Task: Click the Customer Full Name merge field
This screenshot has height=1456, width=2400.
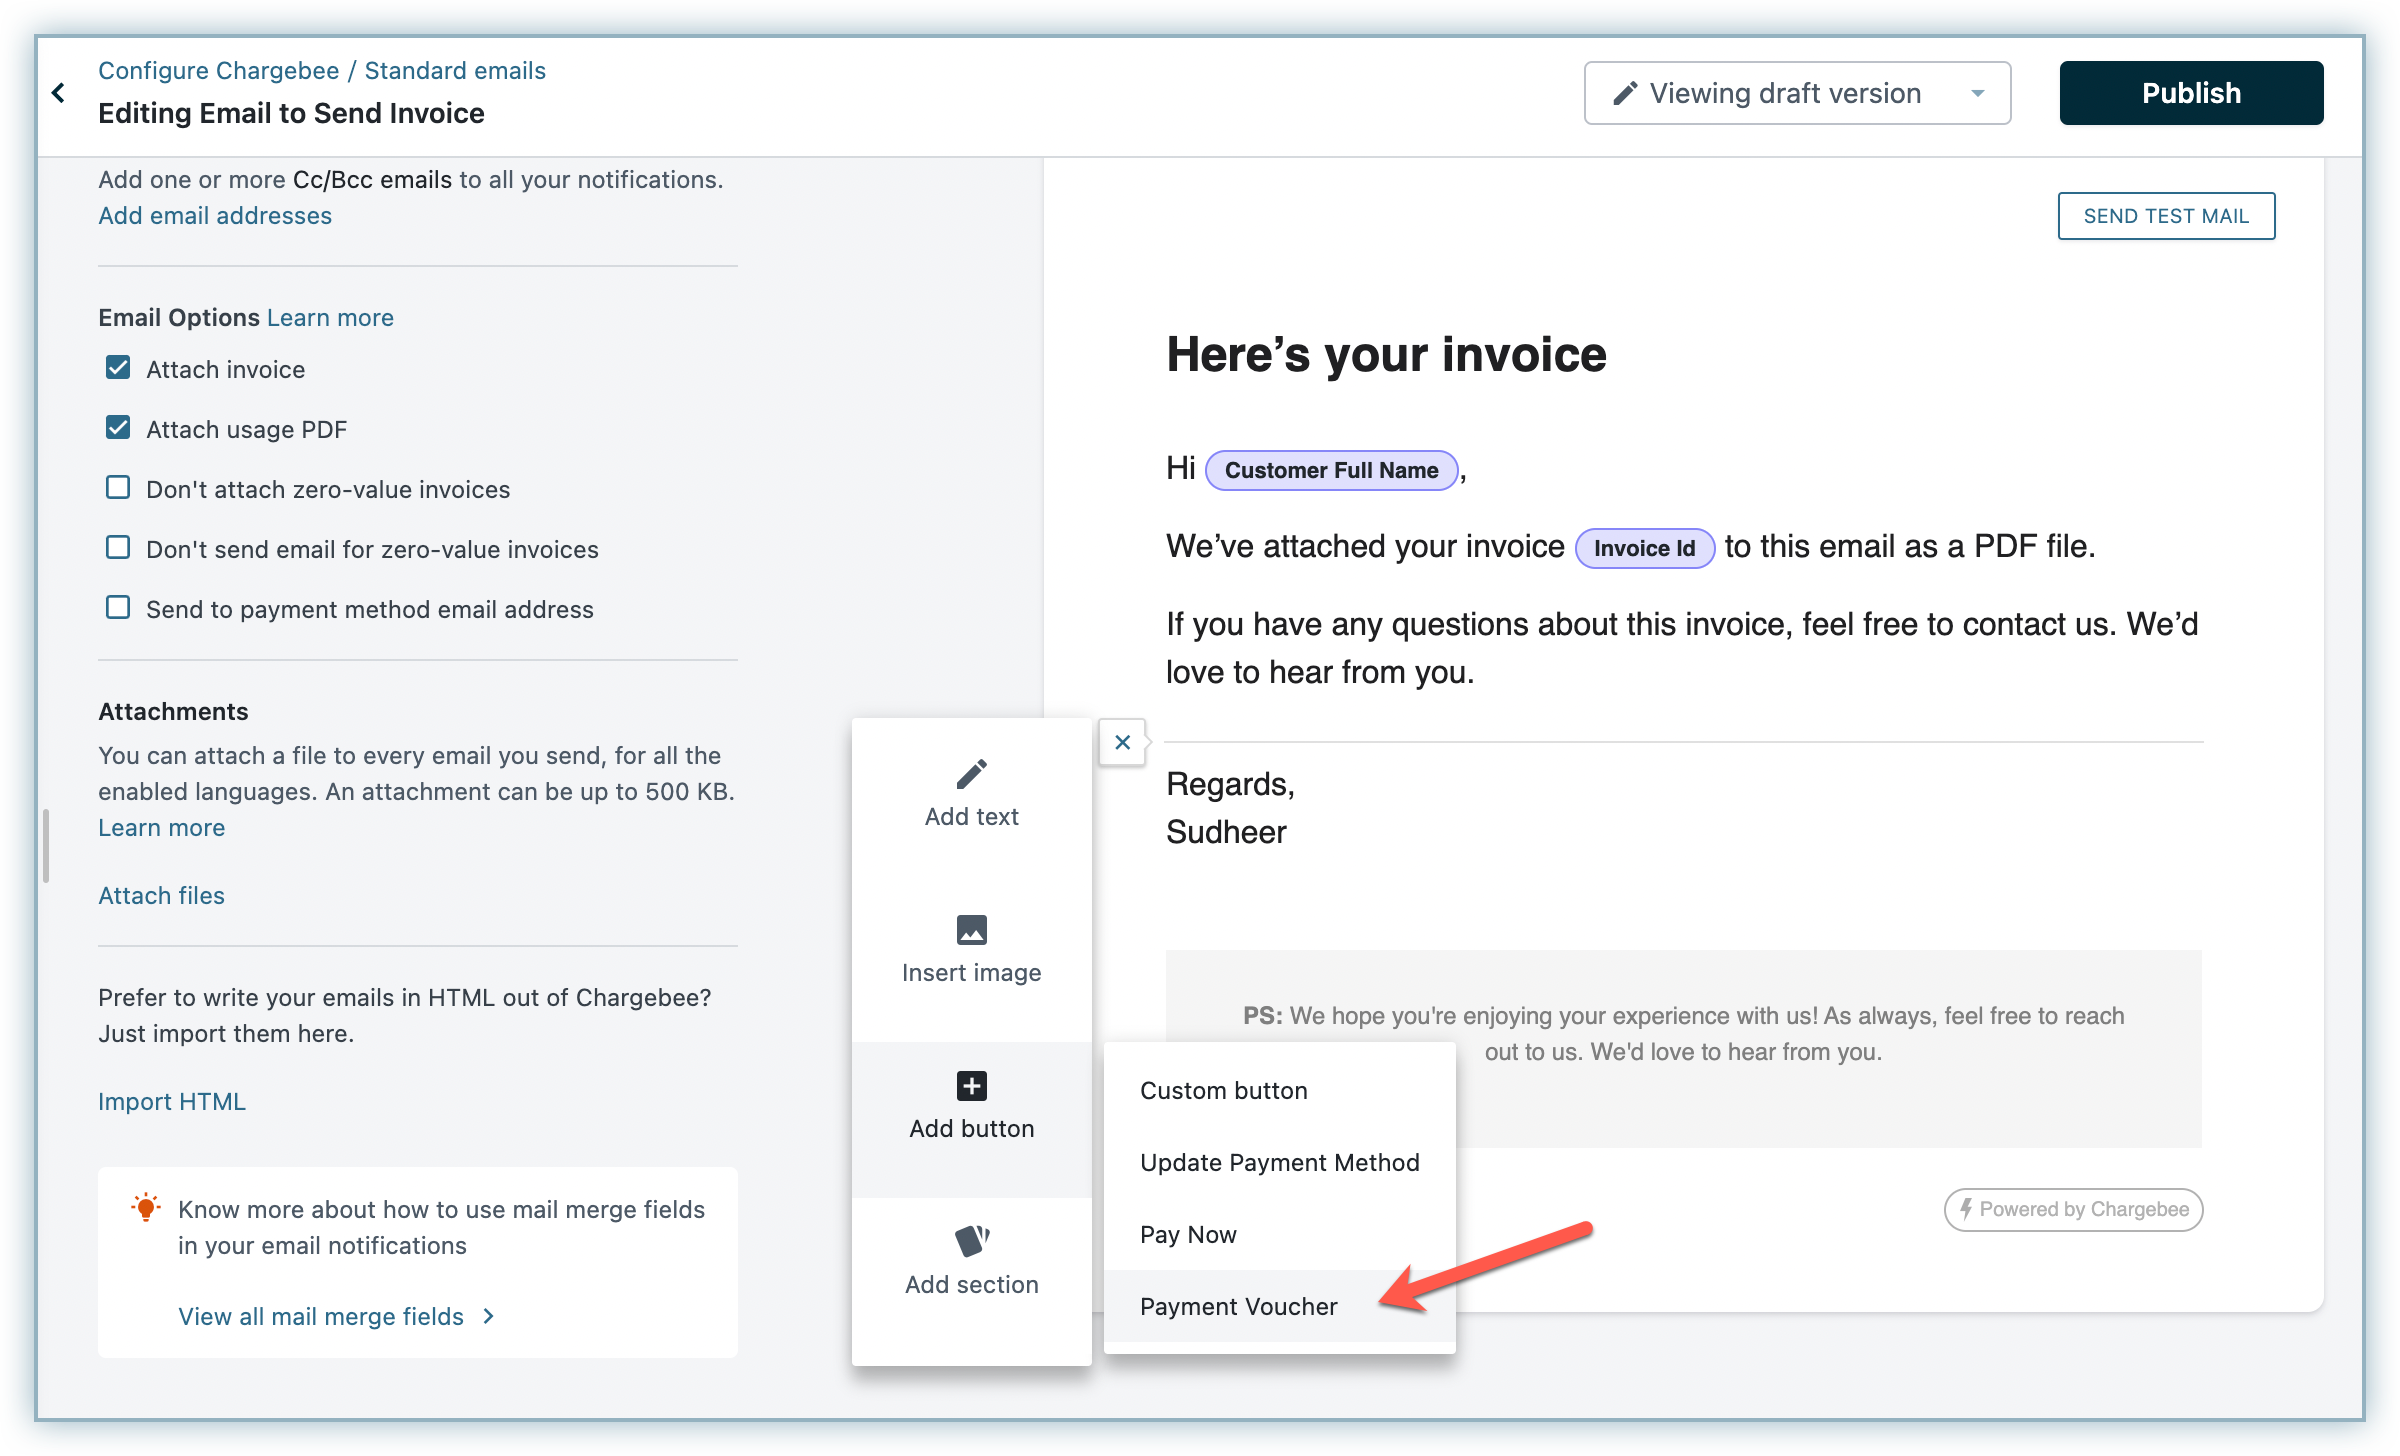Action: [1330, 470]
